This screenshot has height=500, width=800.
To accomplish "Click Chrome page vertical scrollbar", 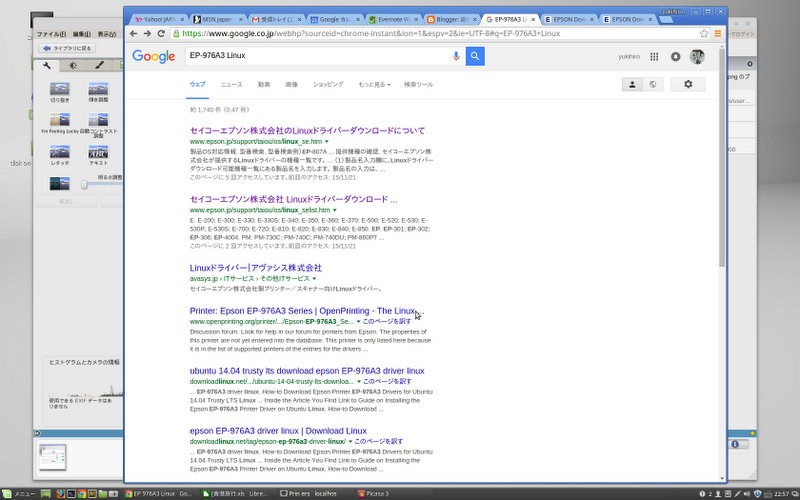I will point(722,158).
